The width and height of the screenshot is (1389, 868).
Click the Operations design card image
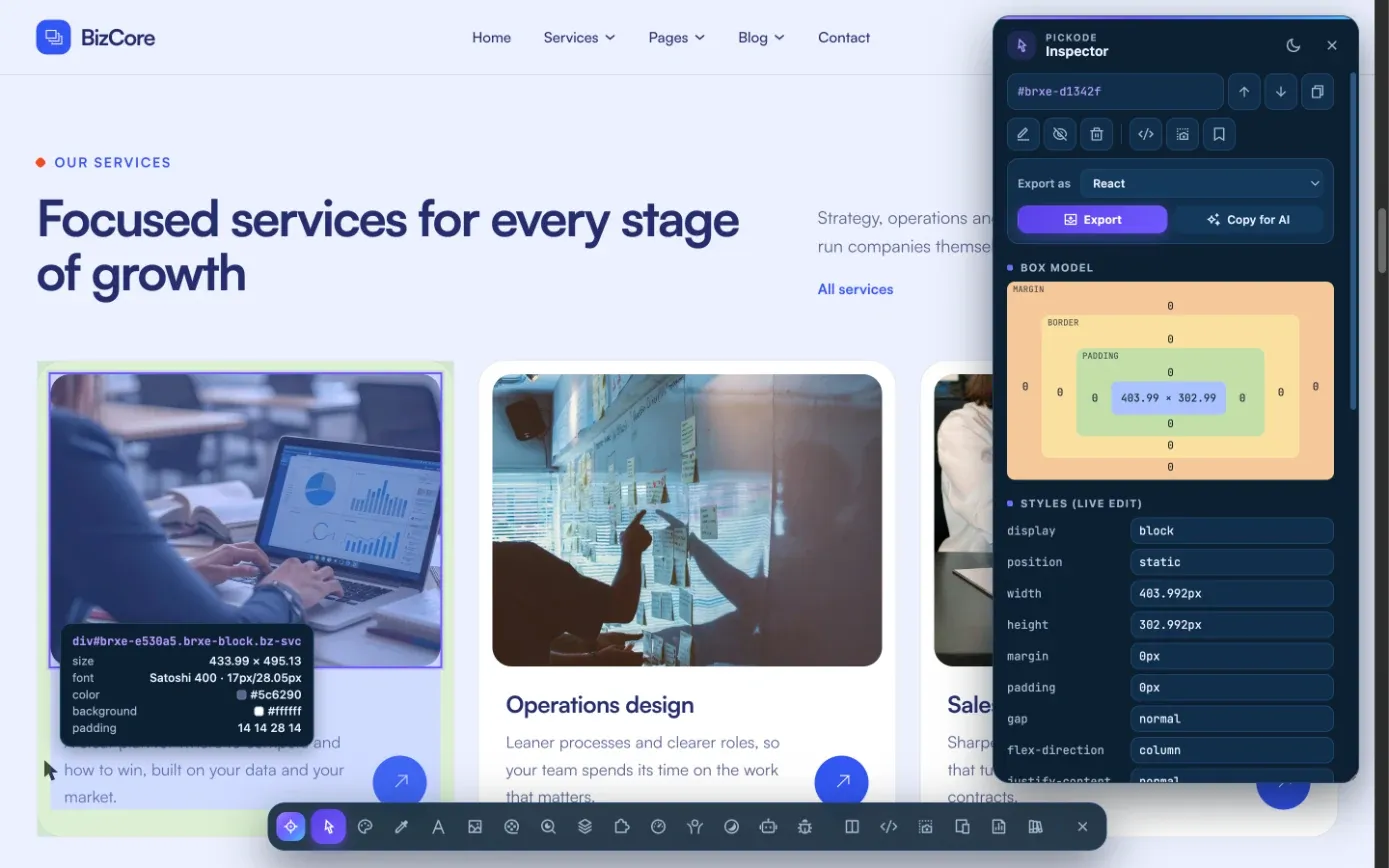(687, 520)
